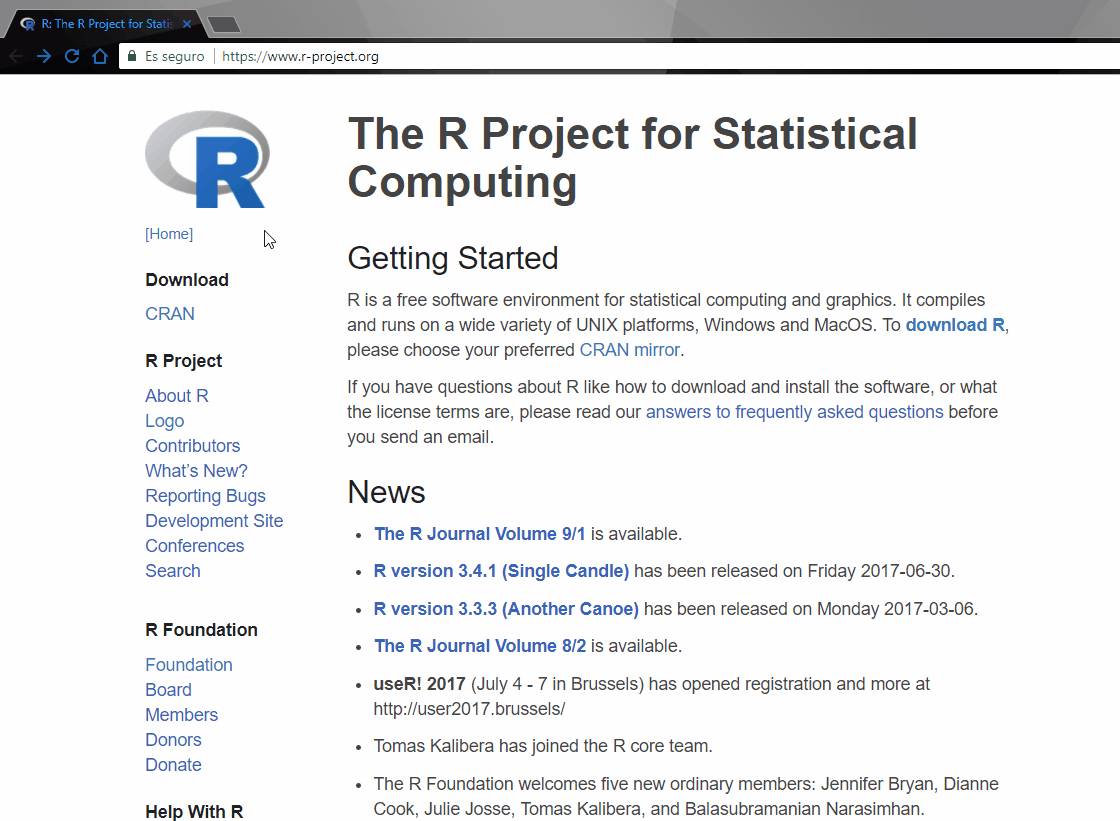The width and height of the screenshot is (1120, 821).
Task: Click the 'News' heading
Action: point(386,492)
